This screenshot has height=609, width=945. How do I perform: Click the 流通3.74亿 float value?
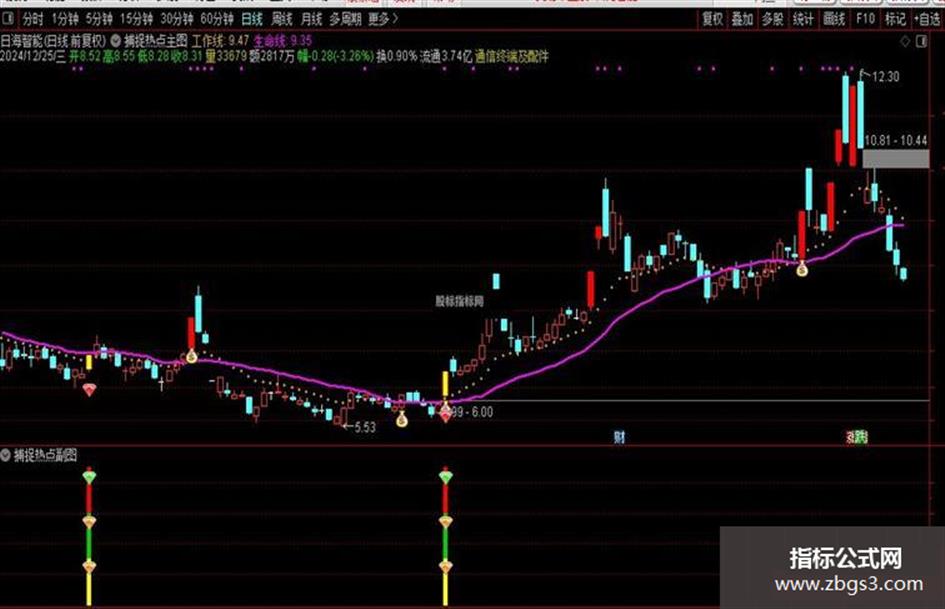[x=445, y=57]
